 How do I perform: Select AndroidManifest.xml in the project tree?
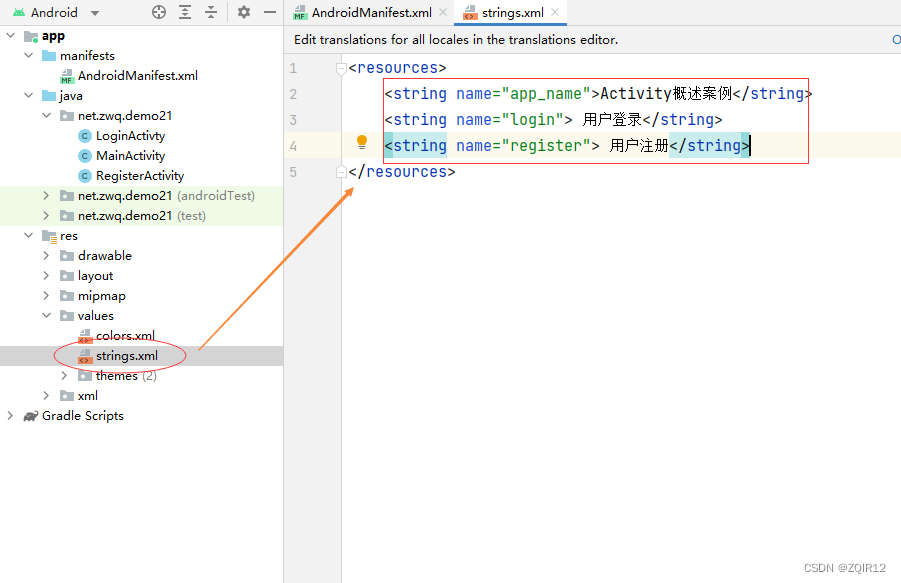tap(138, 76)
